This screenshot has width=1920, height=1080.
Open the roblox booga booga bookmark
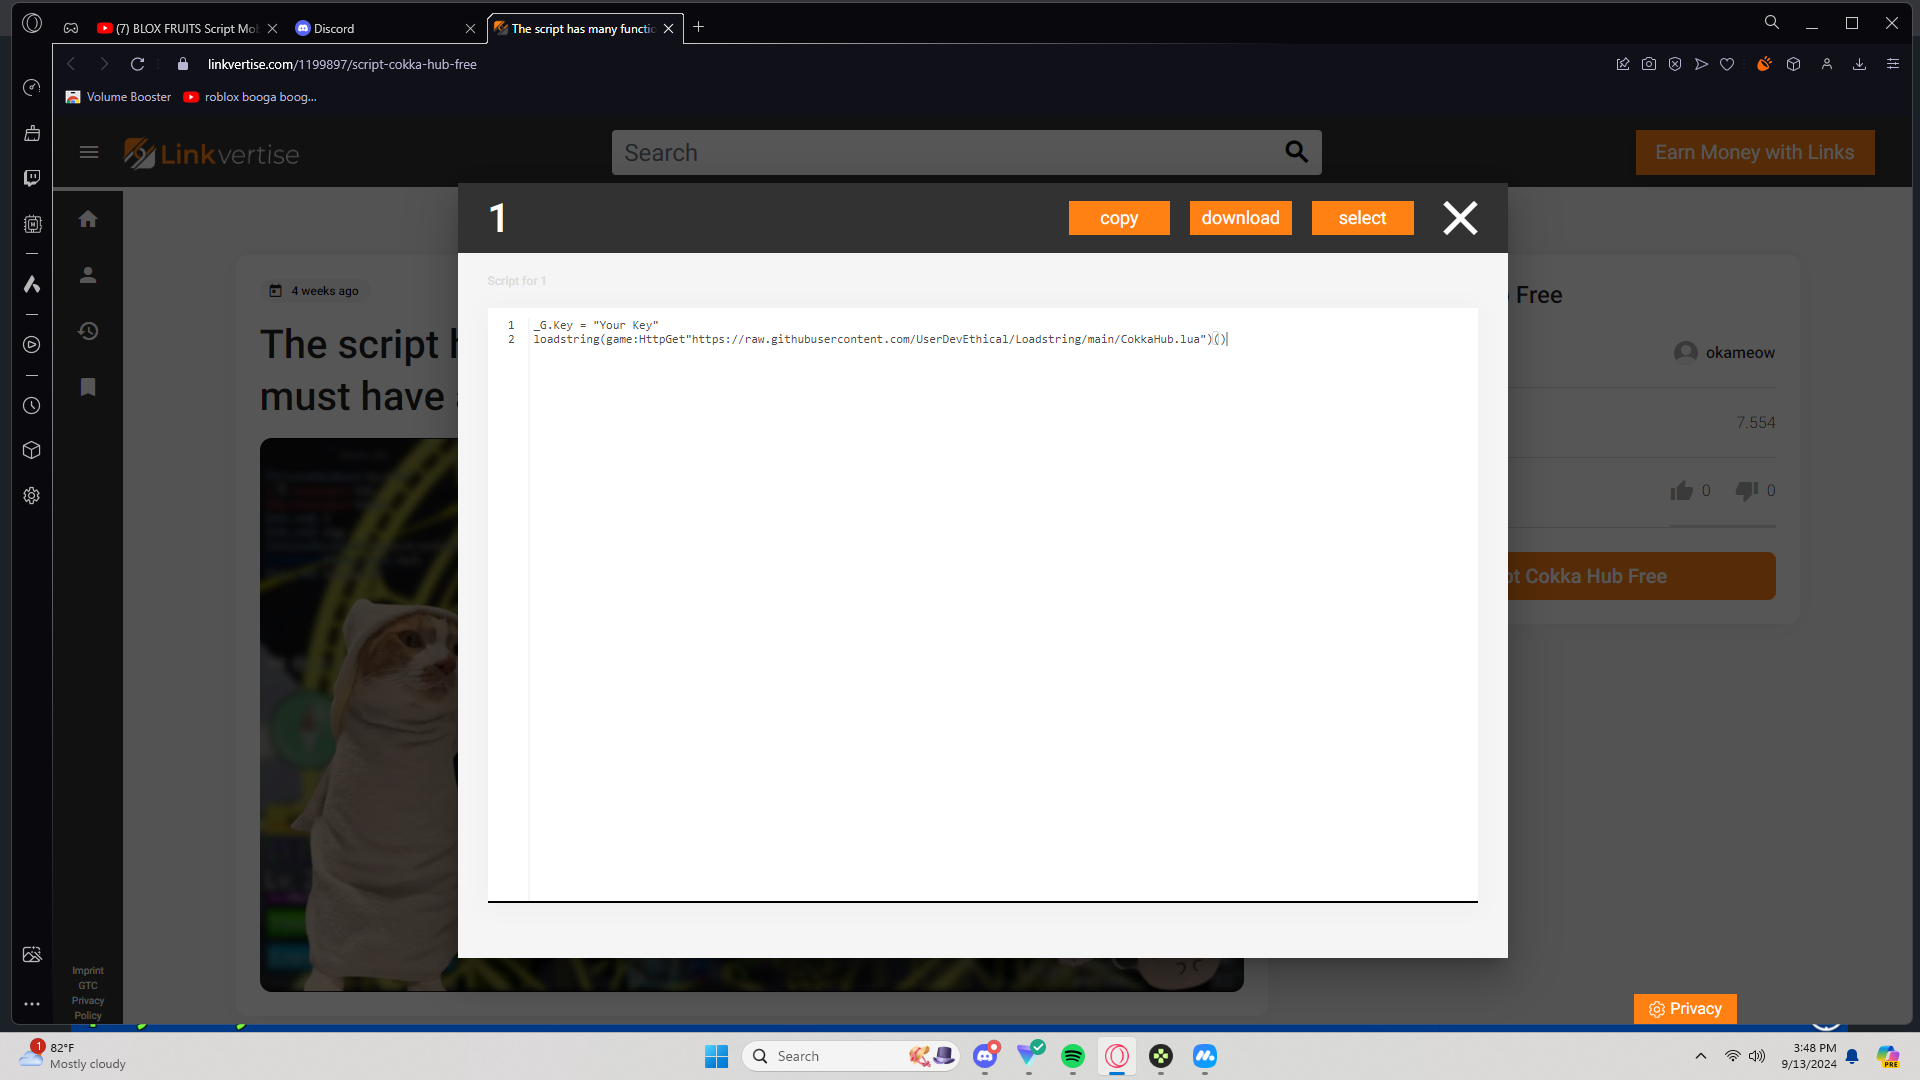pyautogui.click(x=250, y=97)
